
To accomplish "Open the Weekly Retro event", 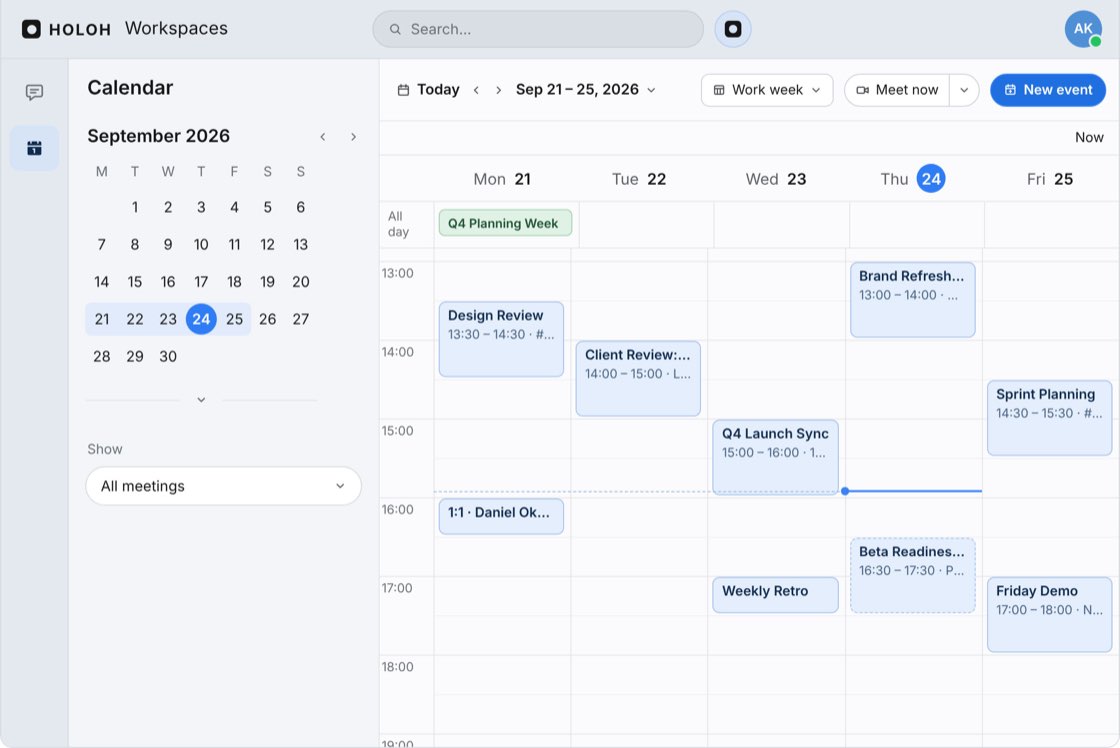I will (775, 594).
